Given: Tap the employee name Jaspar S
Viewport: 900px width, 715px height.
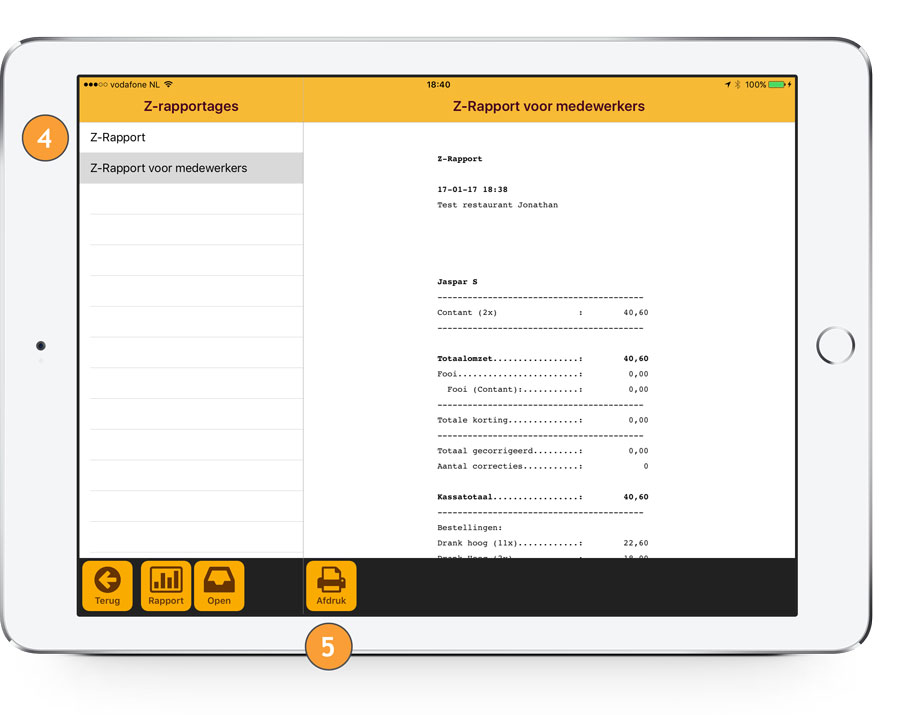Looking at the screenshot, I should (457, 282).
